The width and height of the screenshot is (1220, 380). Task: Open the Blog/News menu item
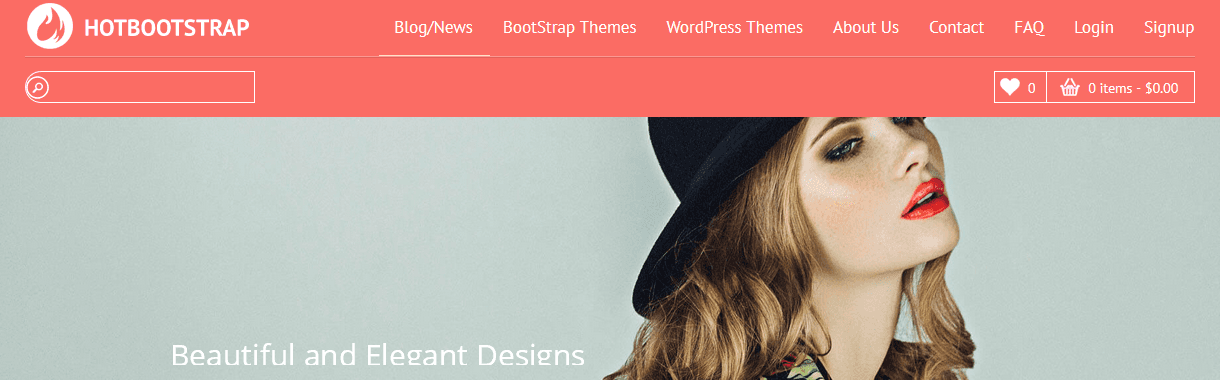coord(434,27)
